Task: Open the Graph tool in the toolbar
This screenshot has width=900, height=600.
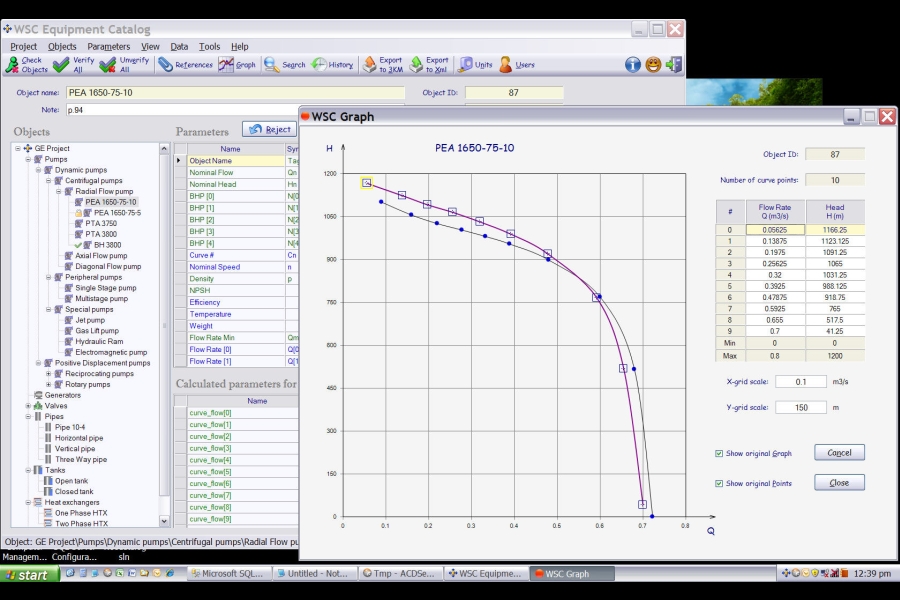Action: click(236, 65)
